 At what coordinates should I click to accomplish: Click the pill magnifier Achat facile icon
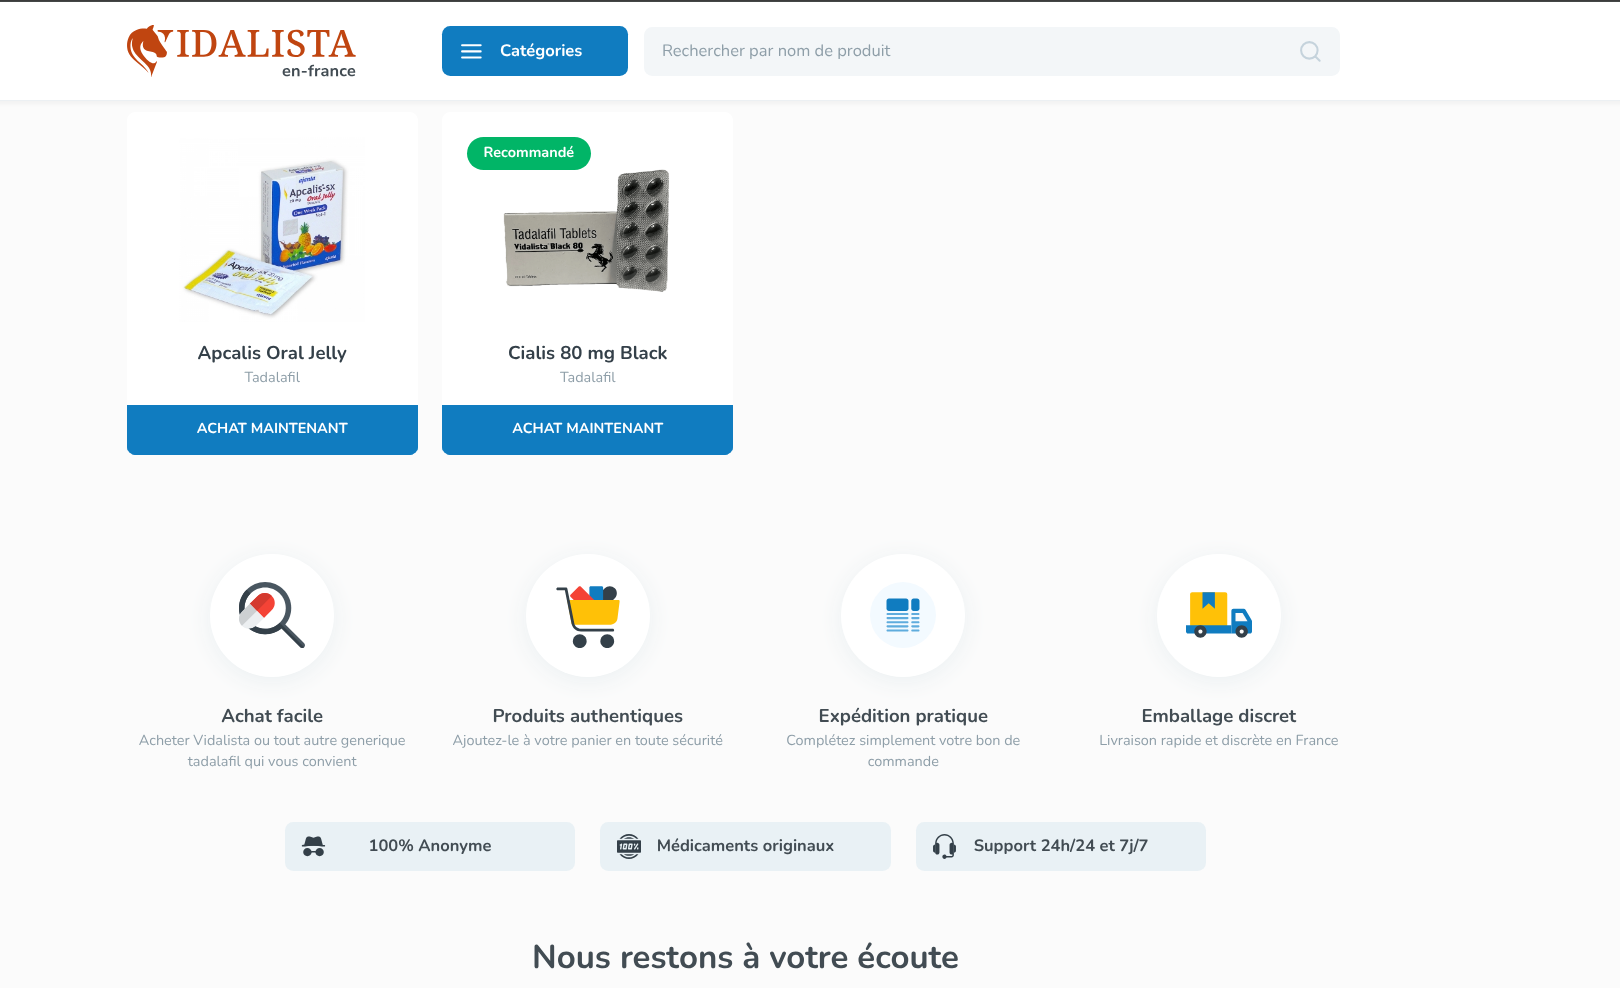point(272,616)
